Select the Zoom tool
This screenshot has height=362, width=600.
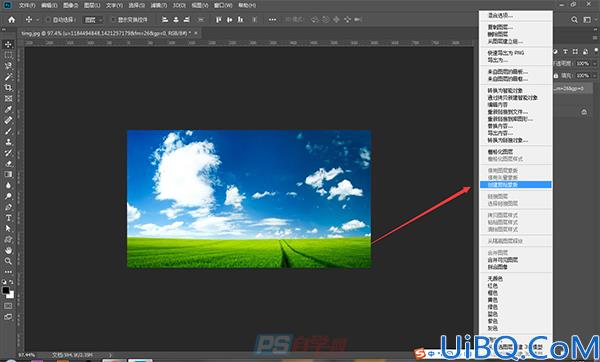(8, 261)
